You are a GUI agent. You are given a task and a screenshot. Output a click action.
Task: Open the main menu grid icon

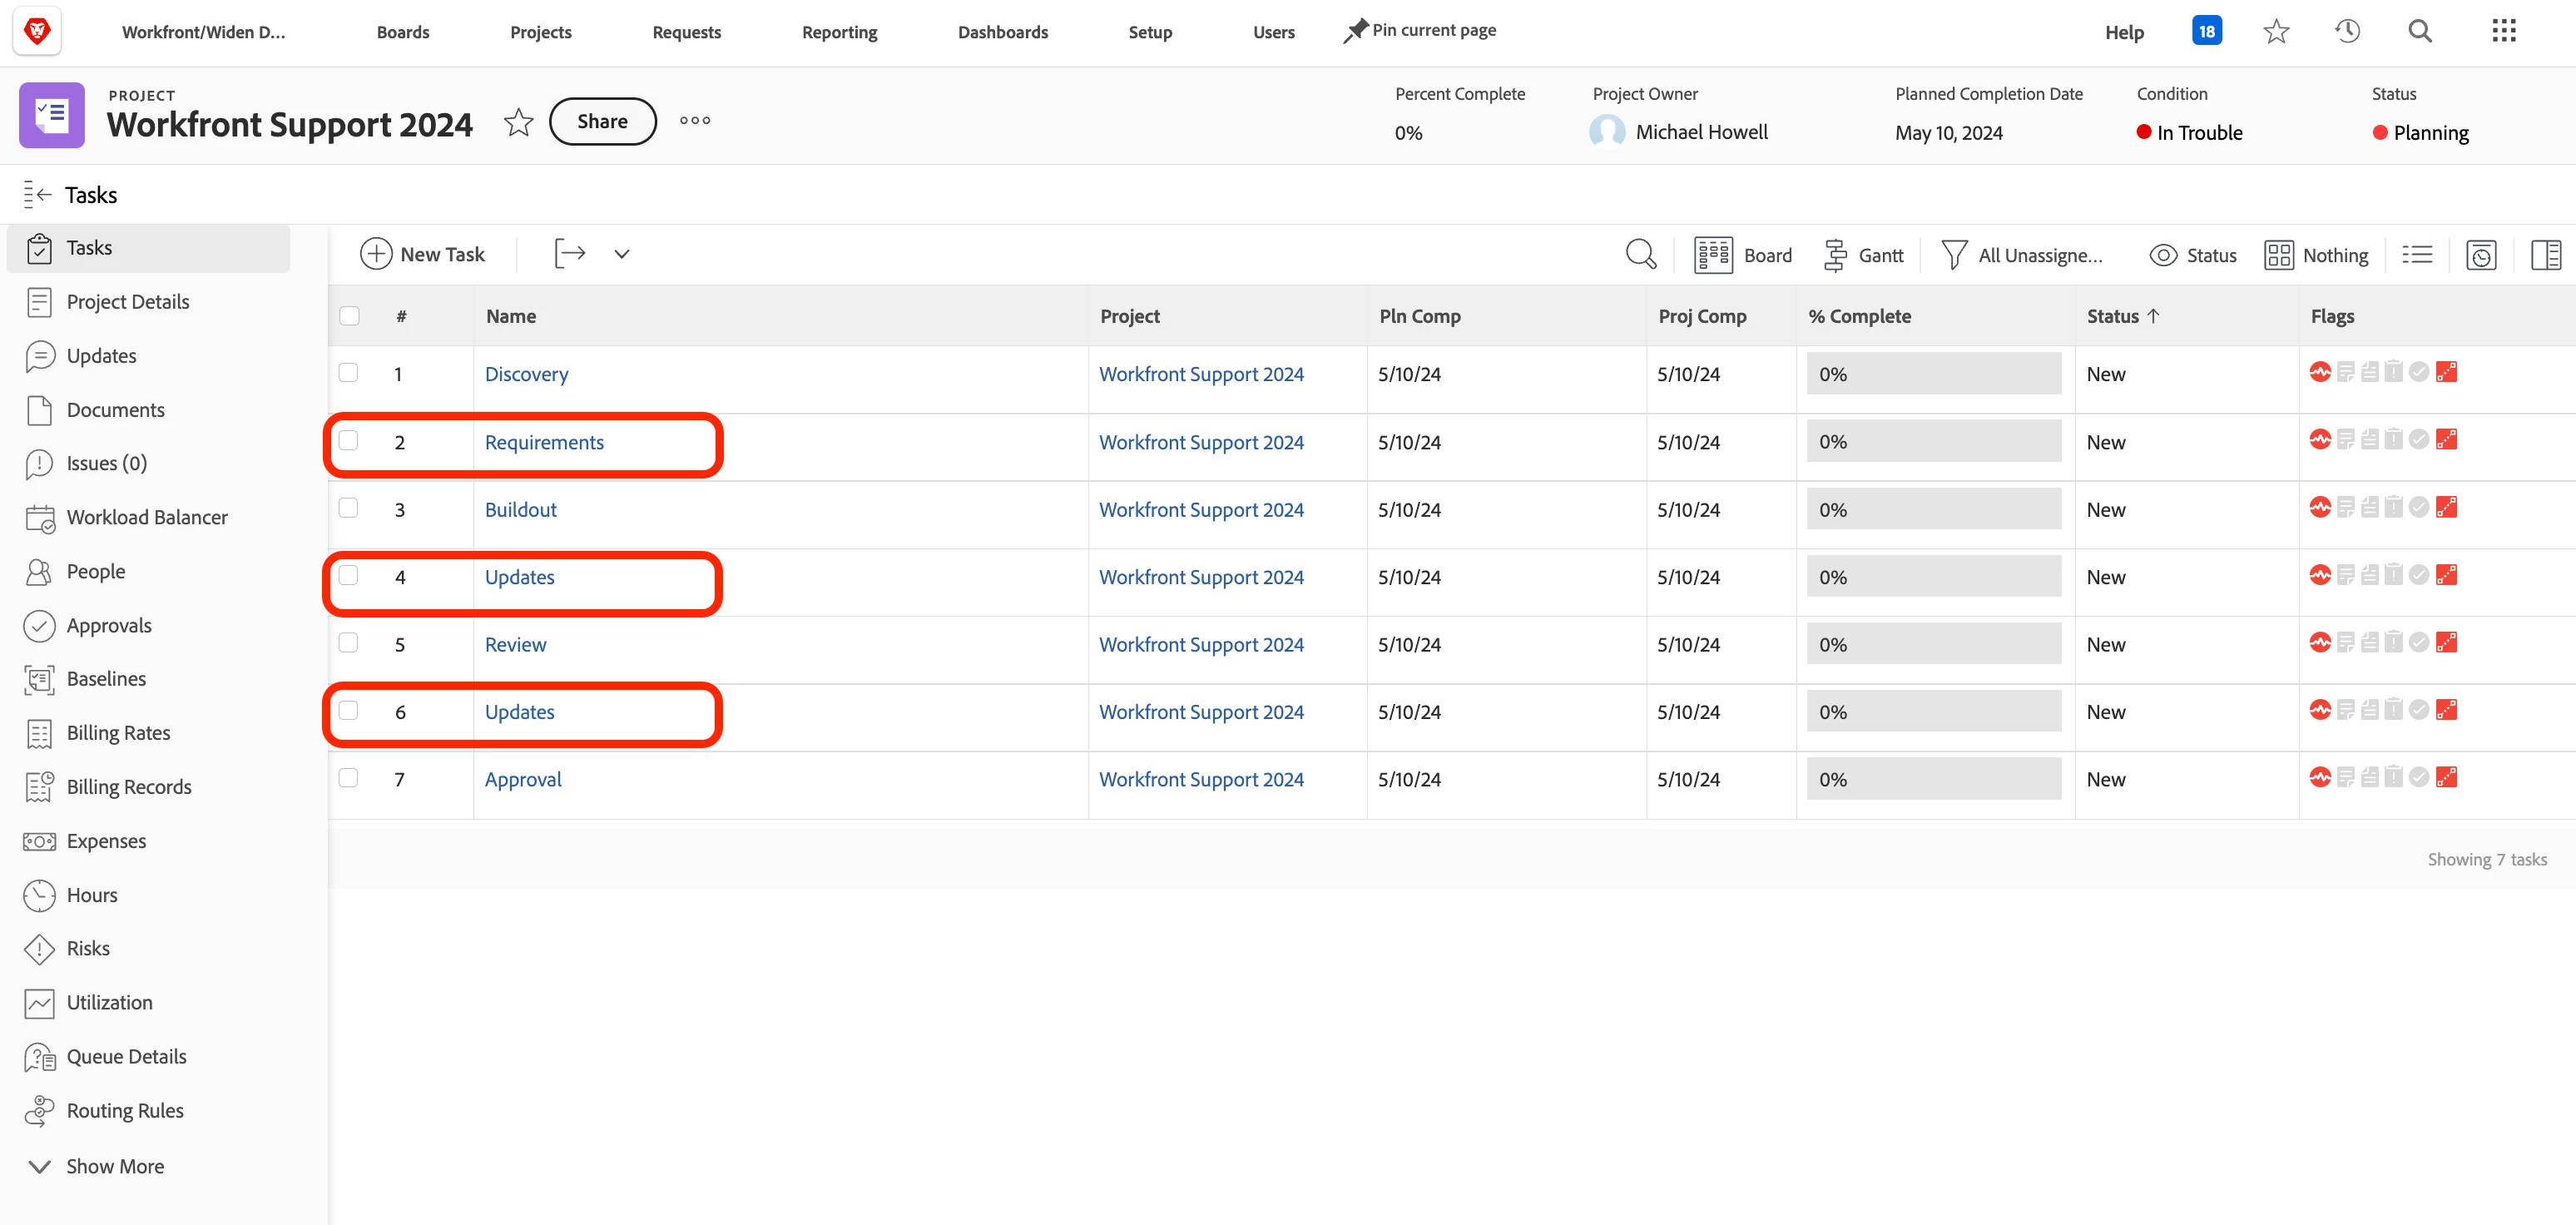point(2503,31)
